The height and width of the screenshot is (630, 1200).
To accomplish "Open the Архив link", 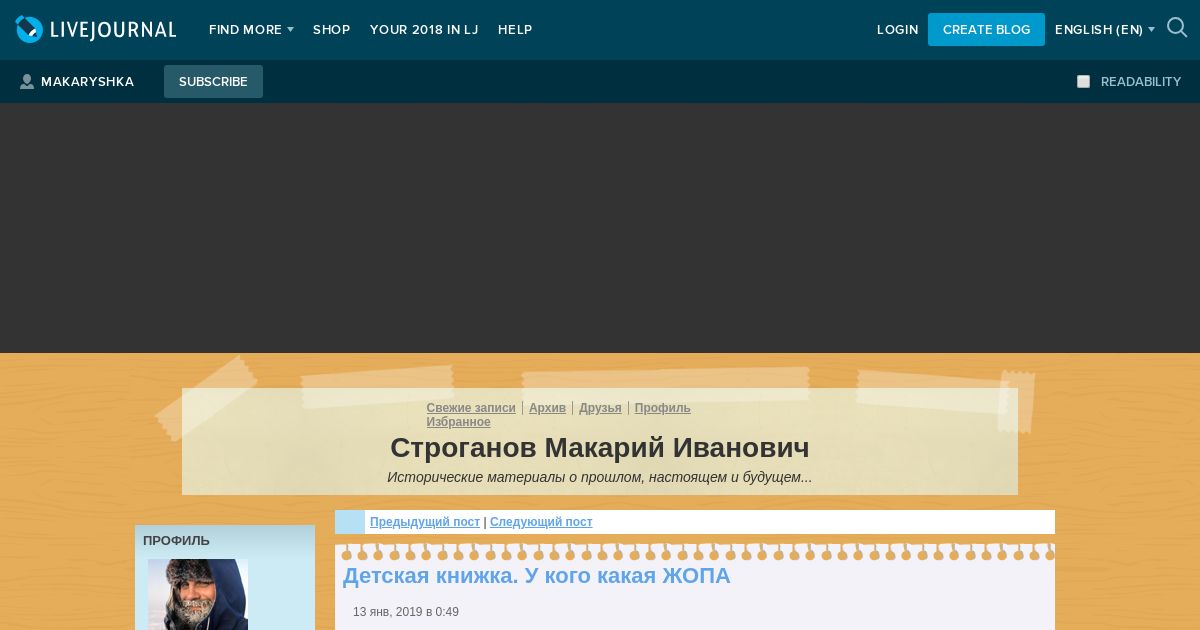I will pyautogui.click(x=547, y=408).
